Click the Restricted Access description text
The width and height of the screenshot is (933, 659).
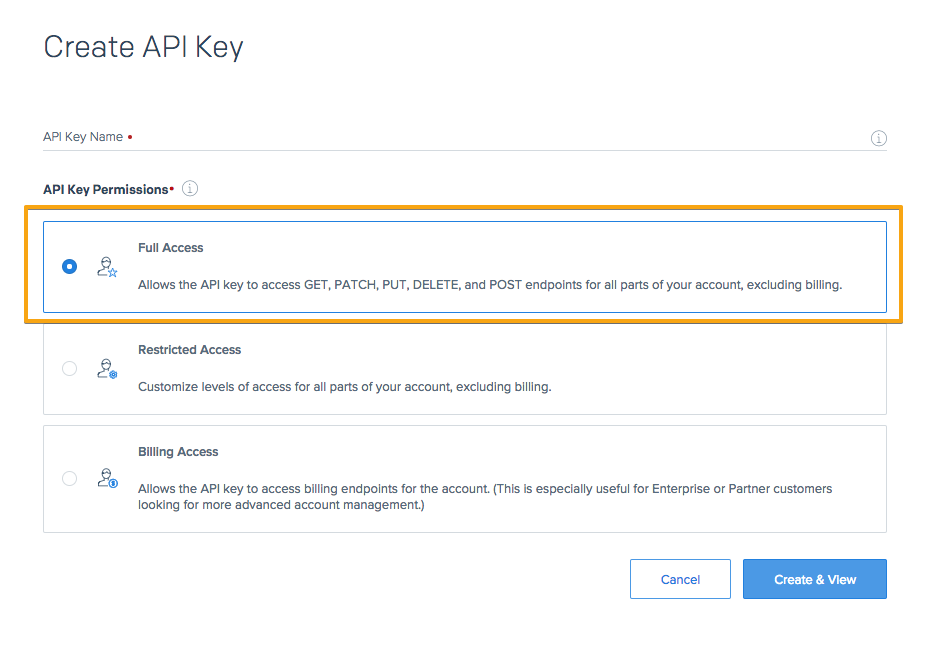345,386
